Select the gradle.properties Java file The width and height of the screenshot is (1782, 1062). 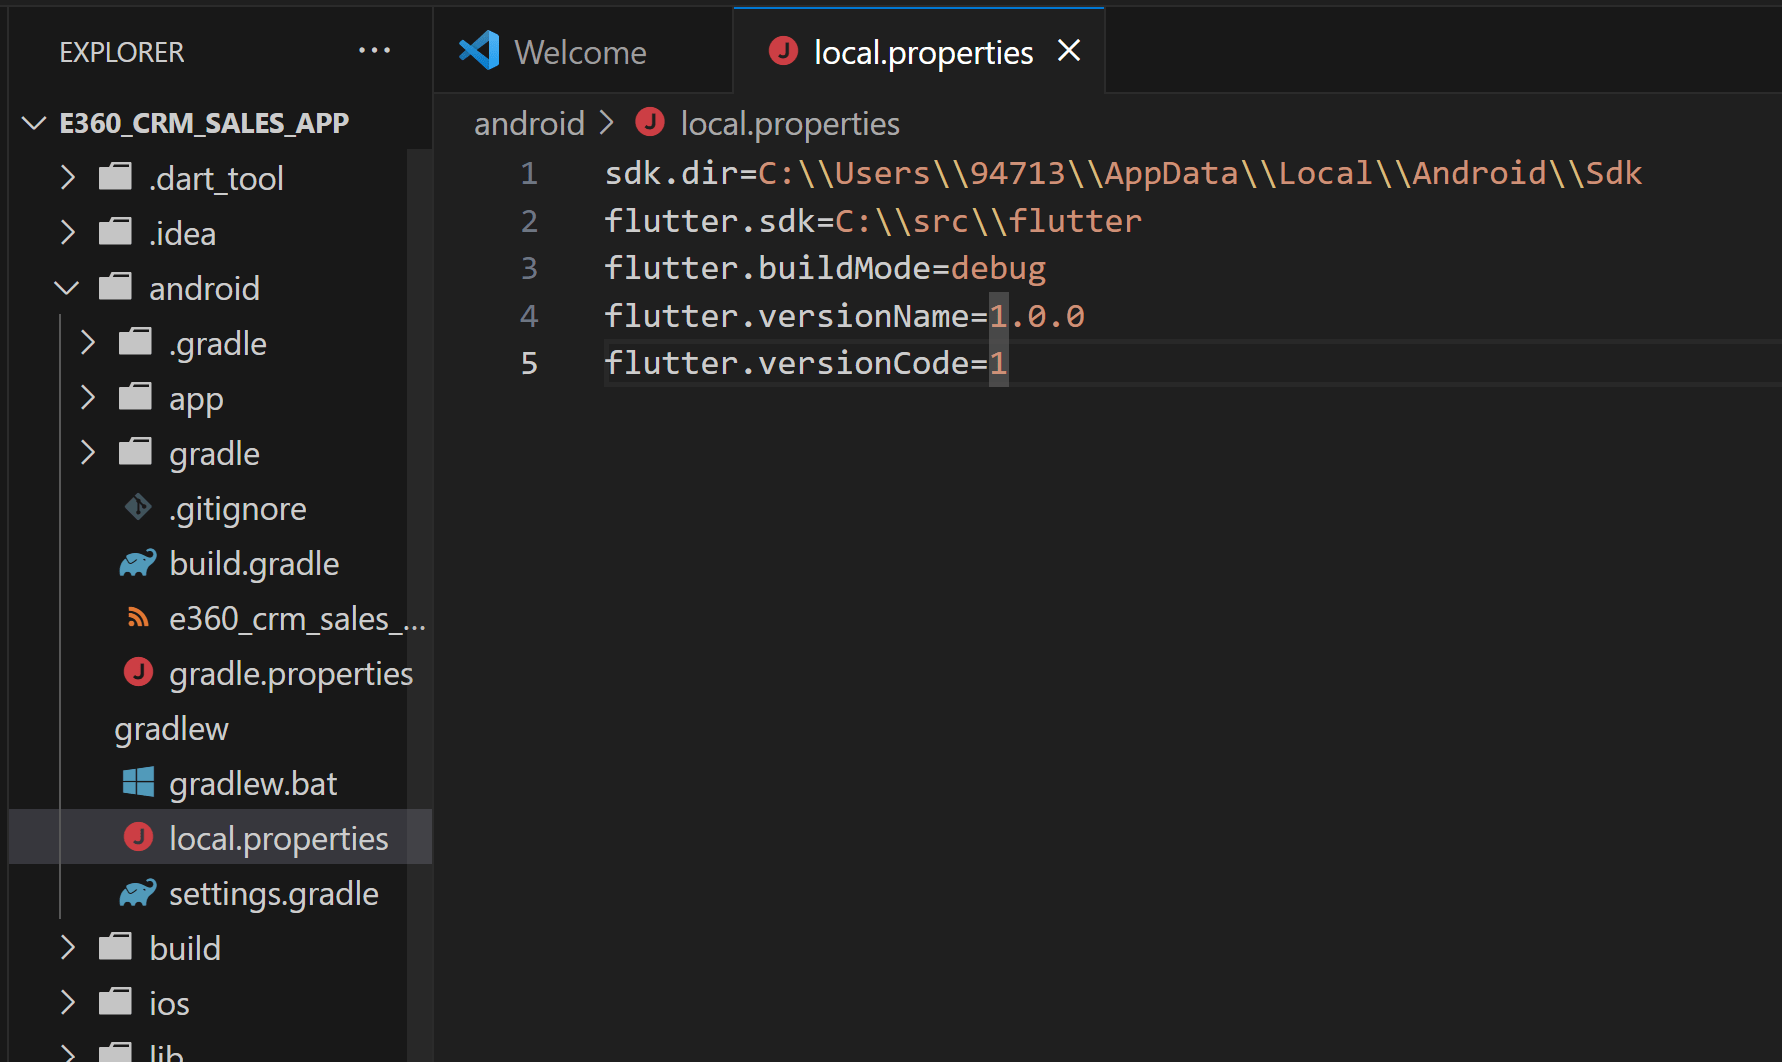[x=291, y=673]
